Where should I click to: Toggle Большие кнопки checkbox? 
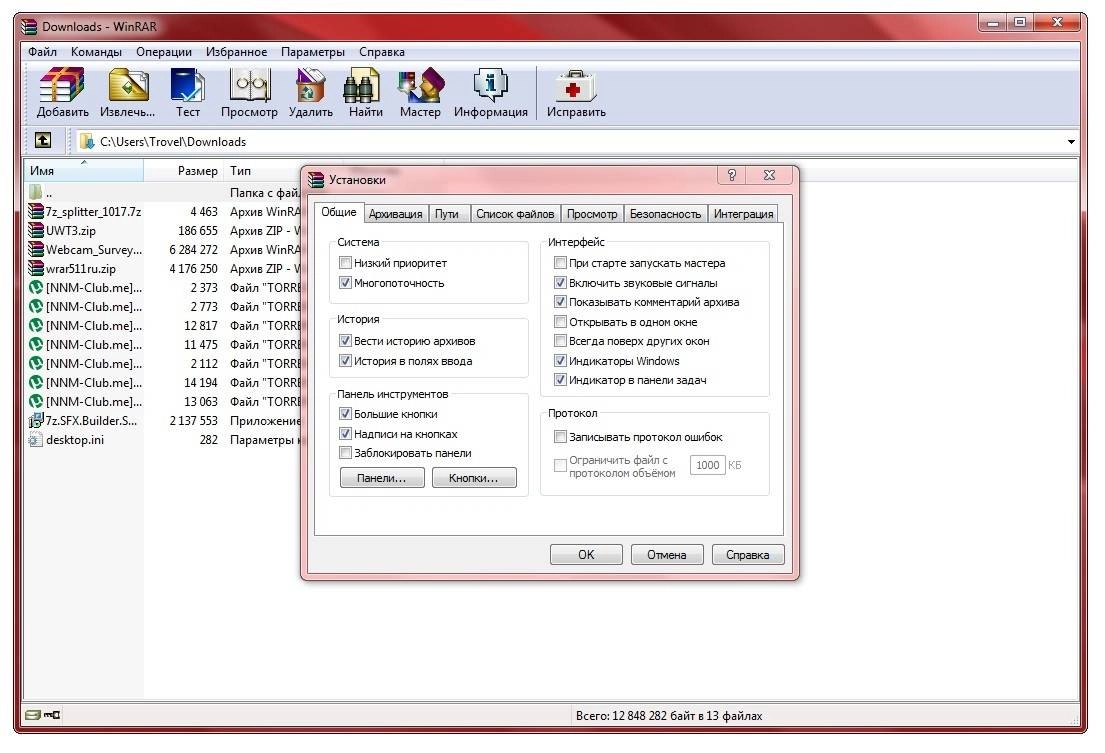coord(345,413)
